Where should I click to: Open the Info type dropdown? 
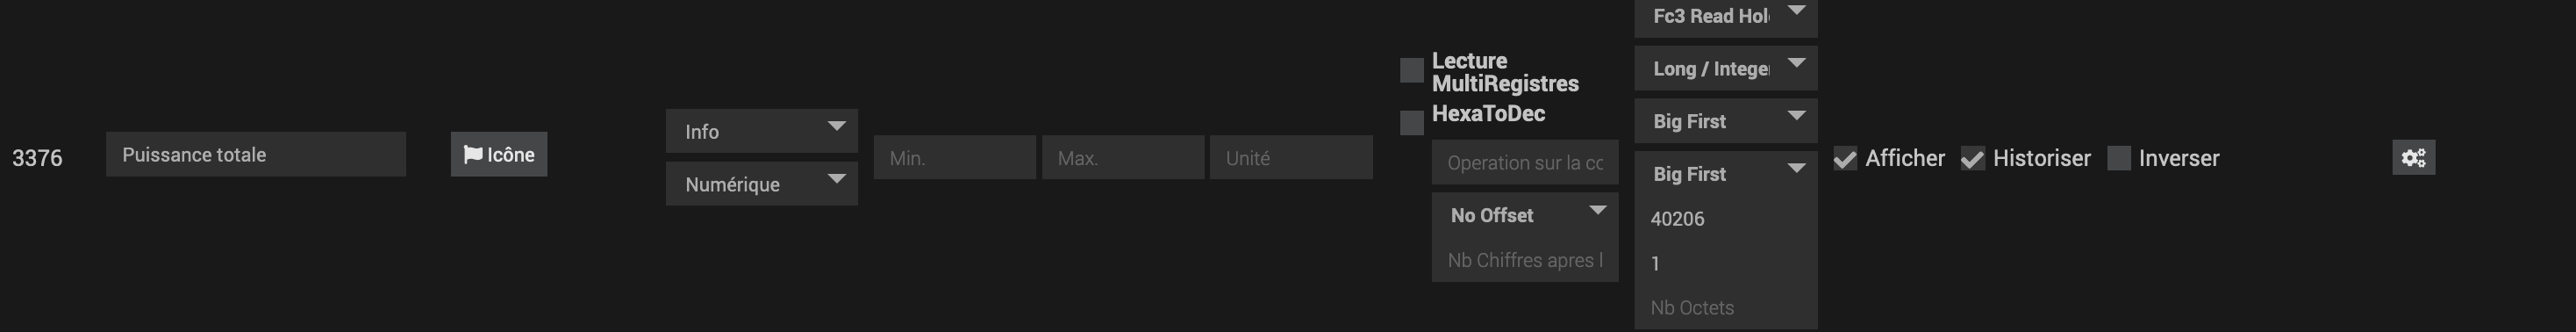762,131
